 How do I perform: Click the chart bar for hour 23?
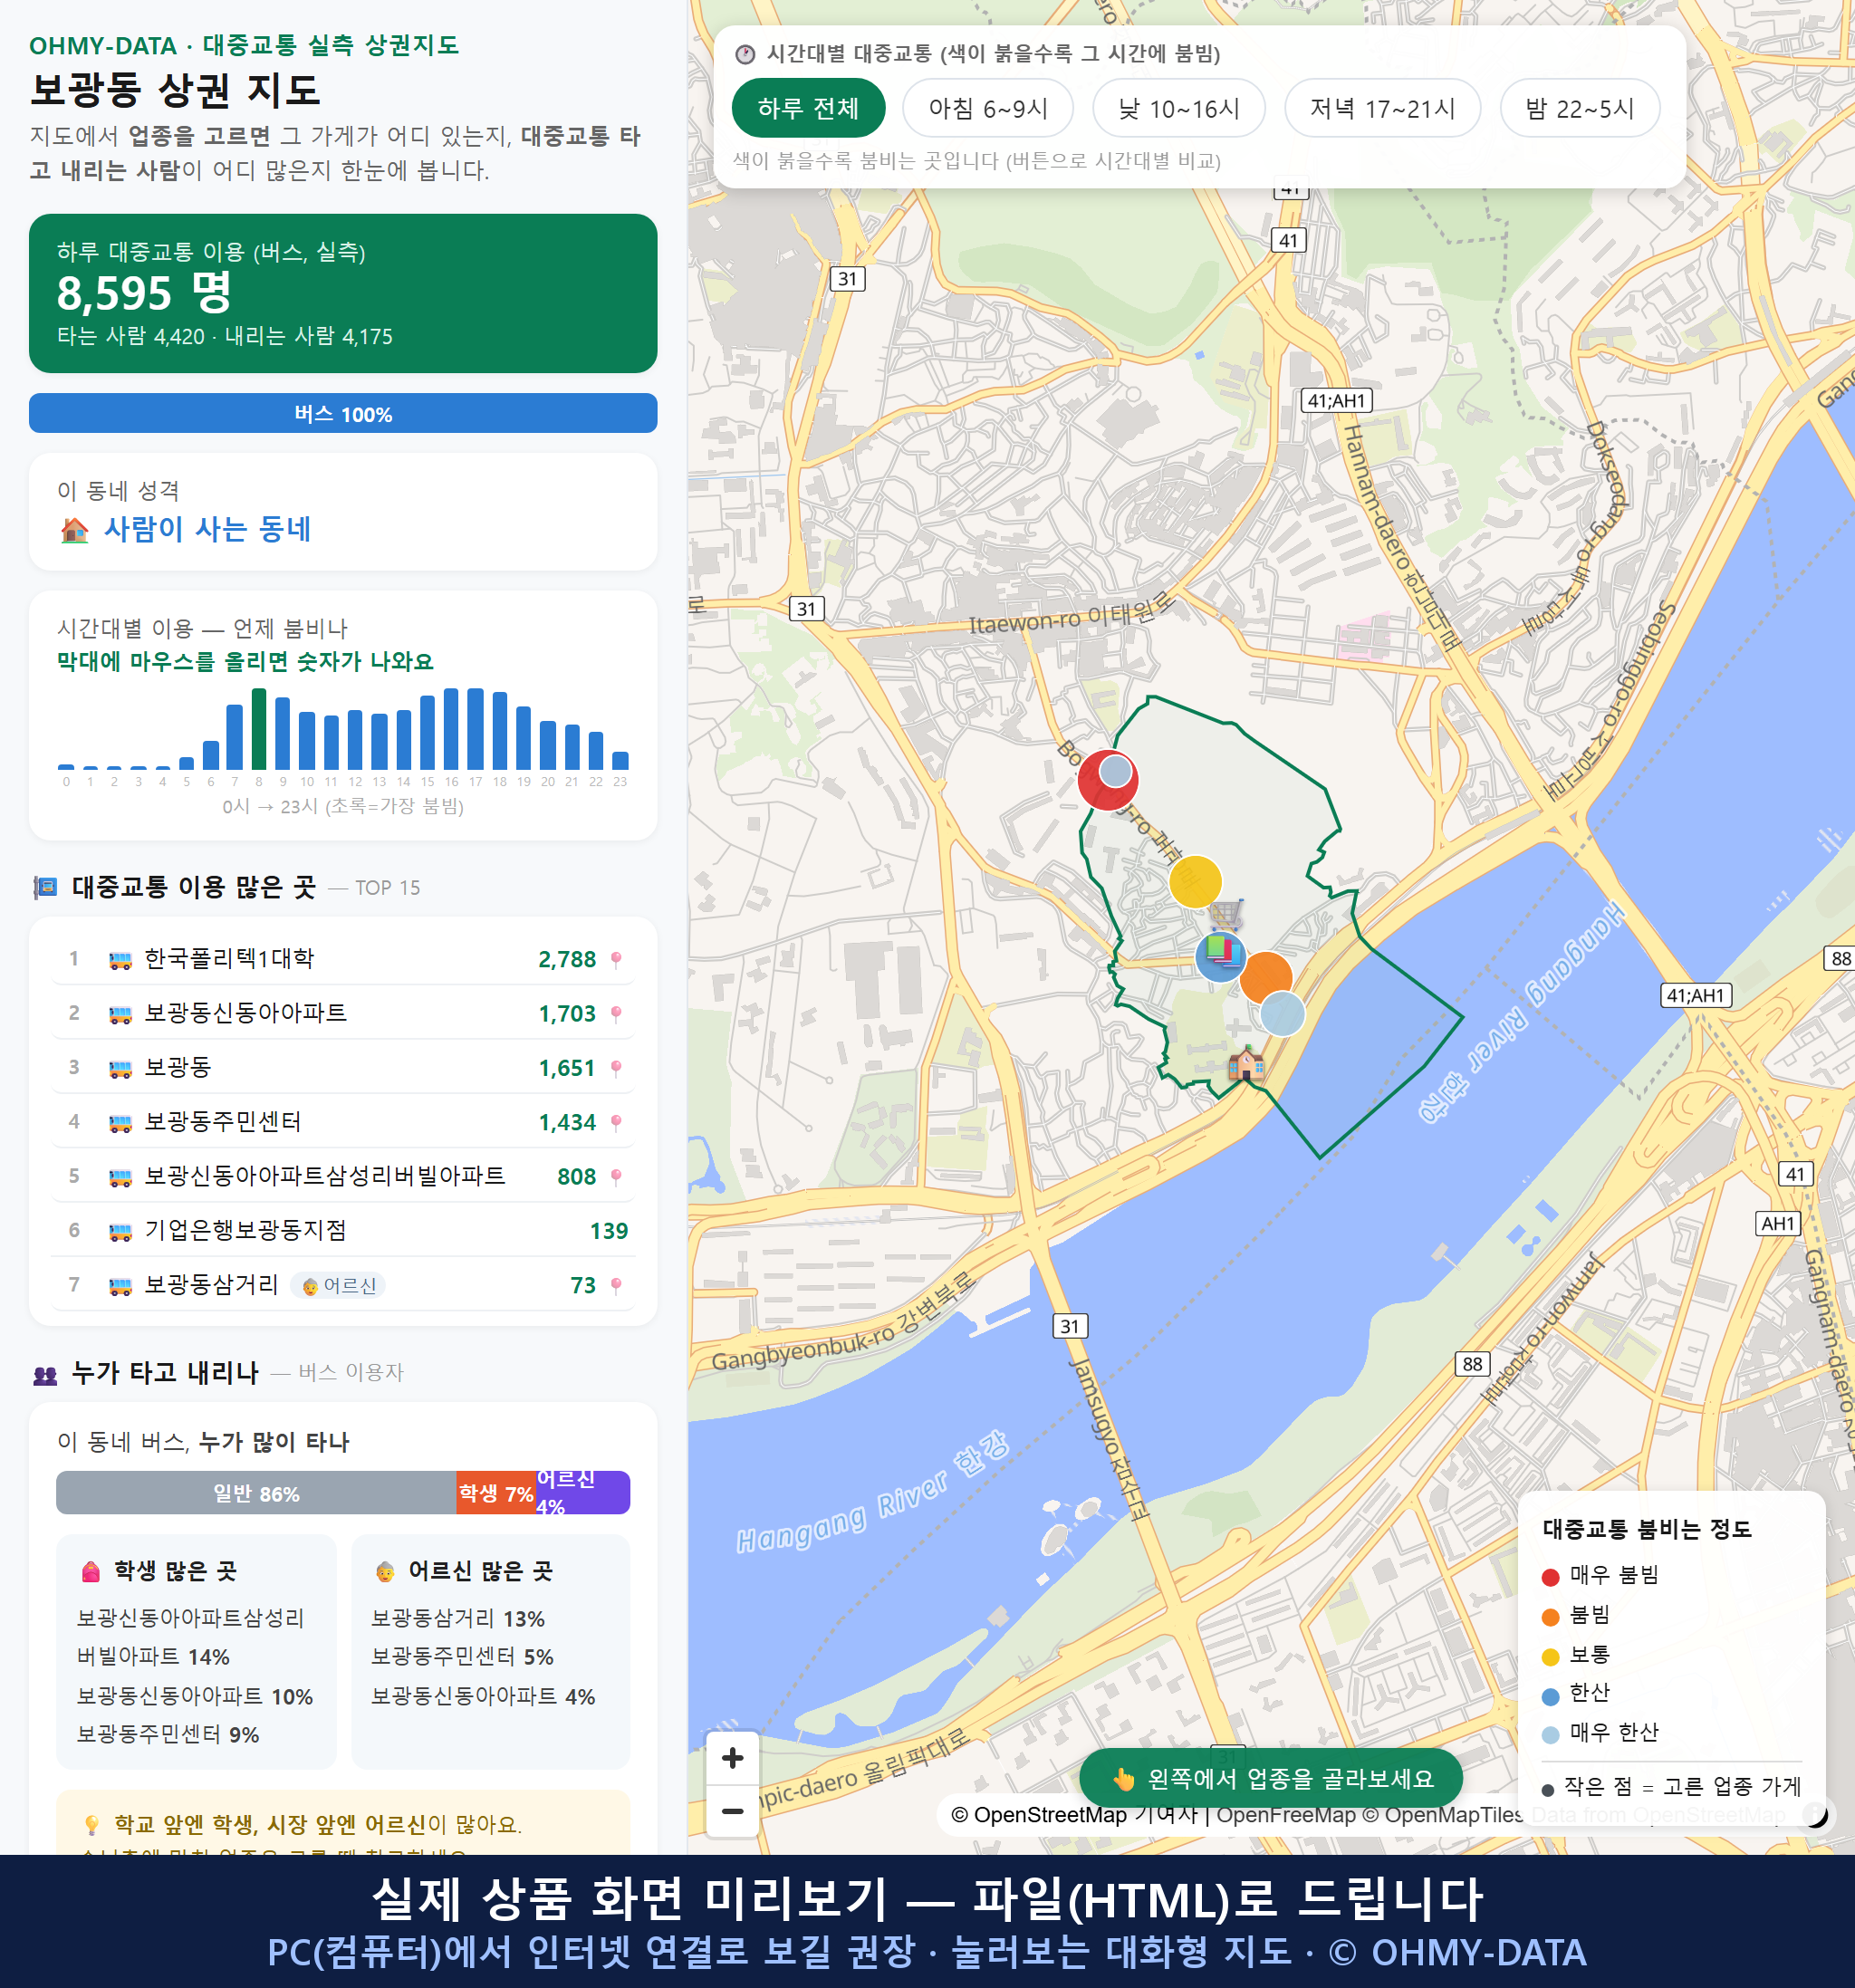point(620,760)
